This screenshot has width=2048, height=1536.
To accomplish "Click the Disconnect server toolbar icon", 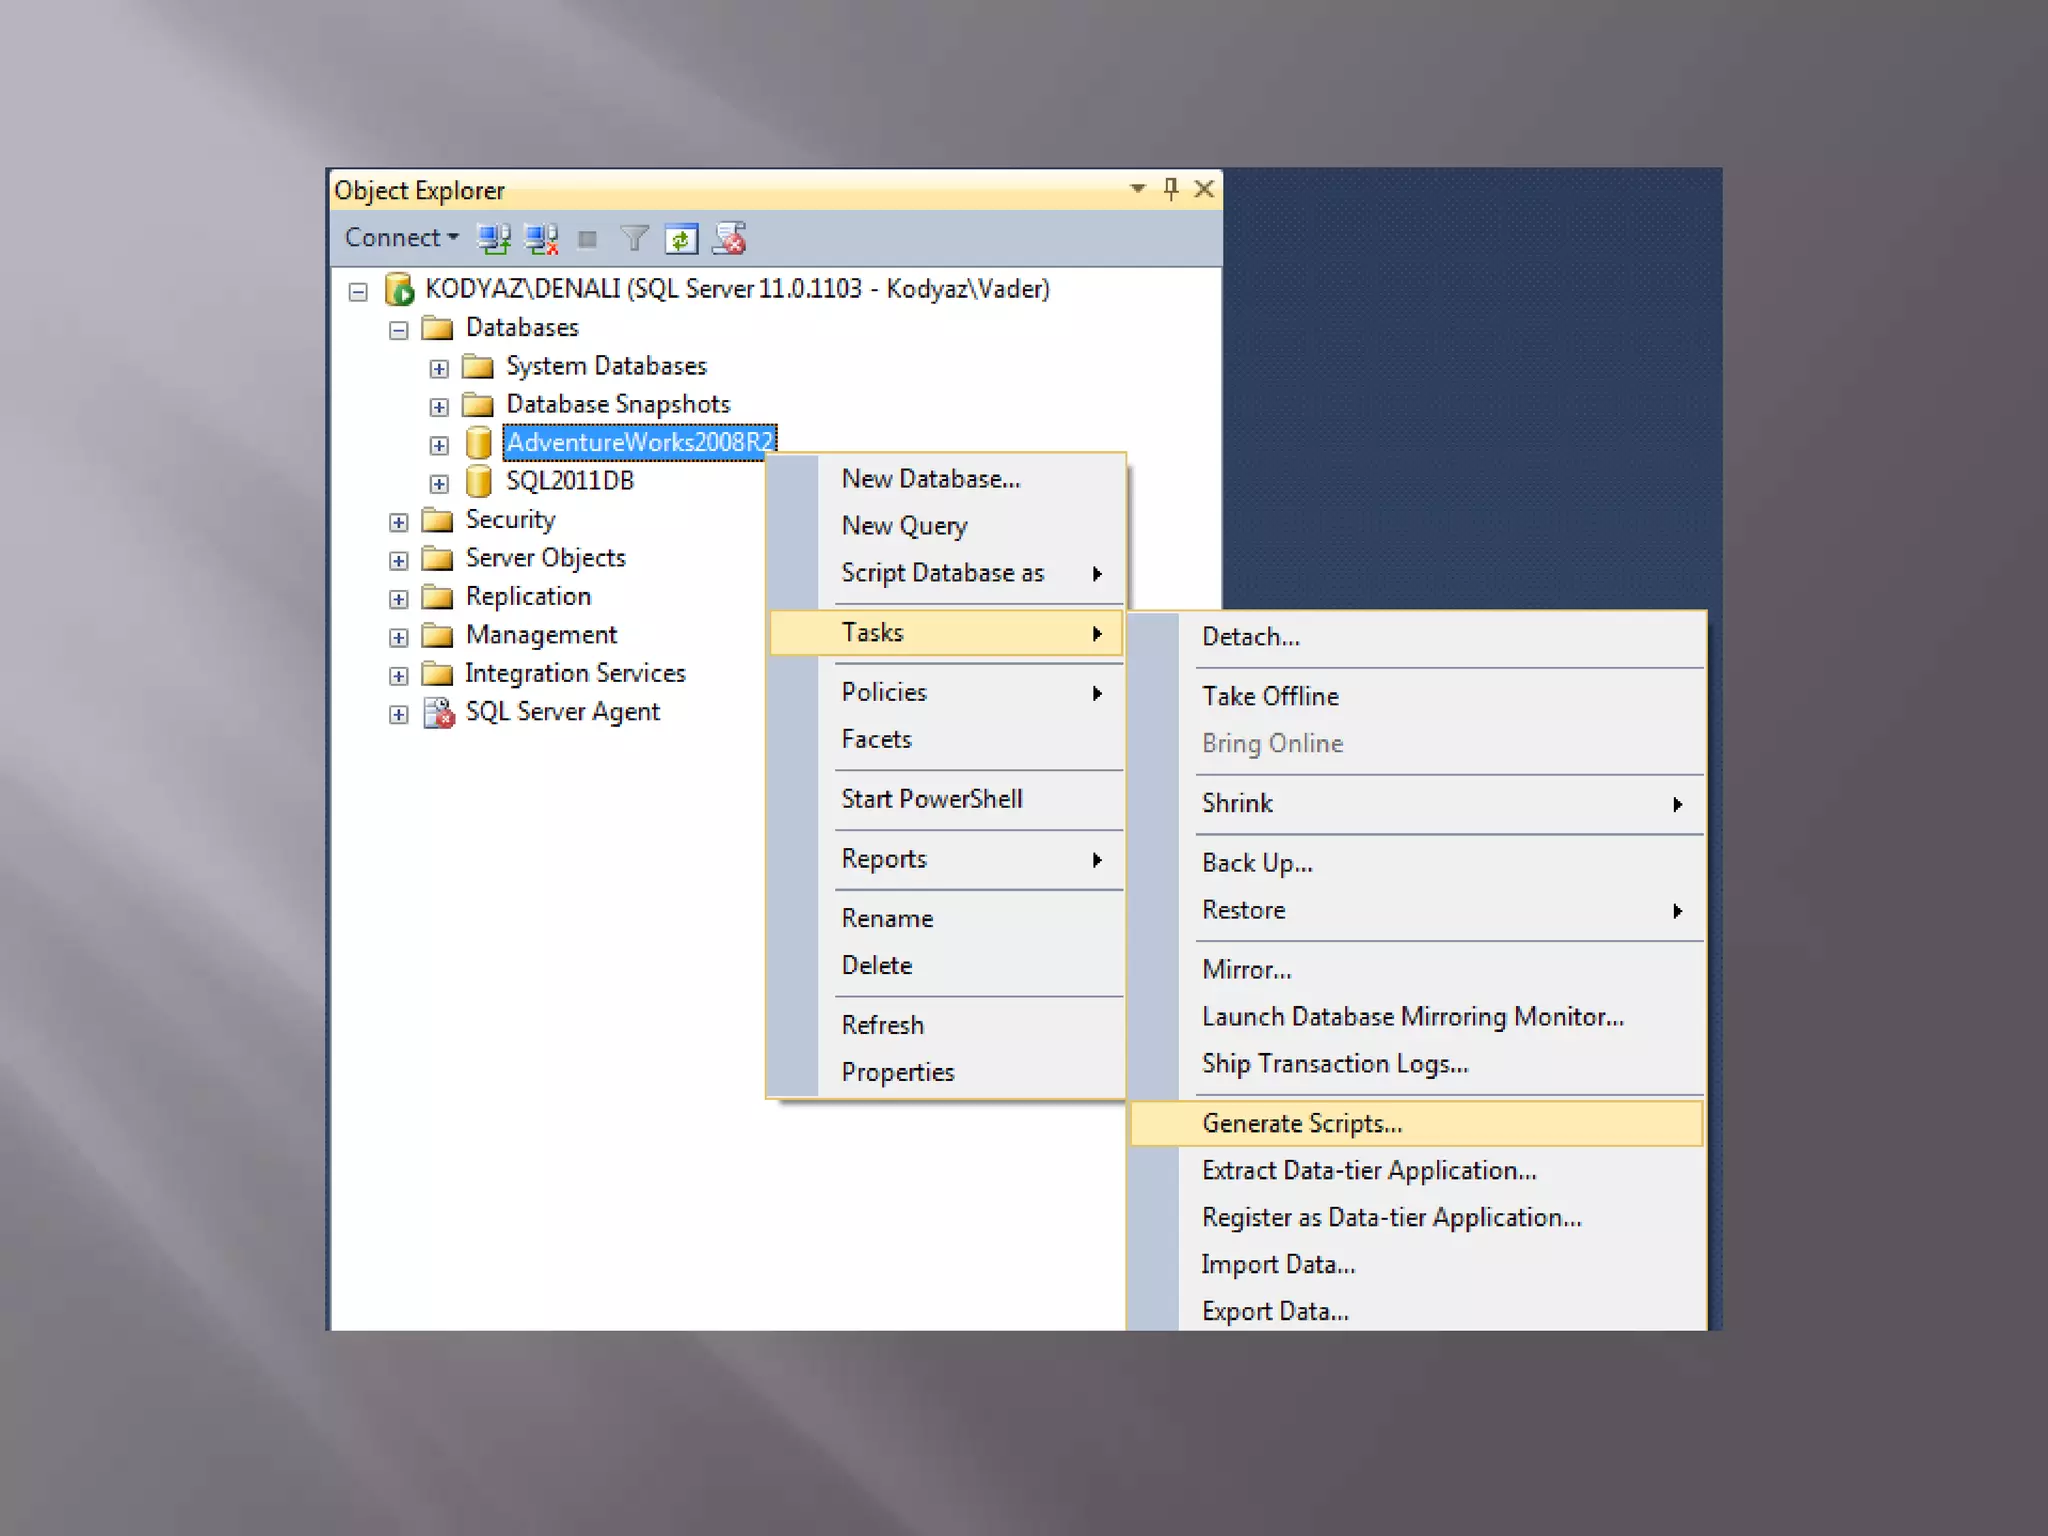I will tap(542, 239).
